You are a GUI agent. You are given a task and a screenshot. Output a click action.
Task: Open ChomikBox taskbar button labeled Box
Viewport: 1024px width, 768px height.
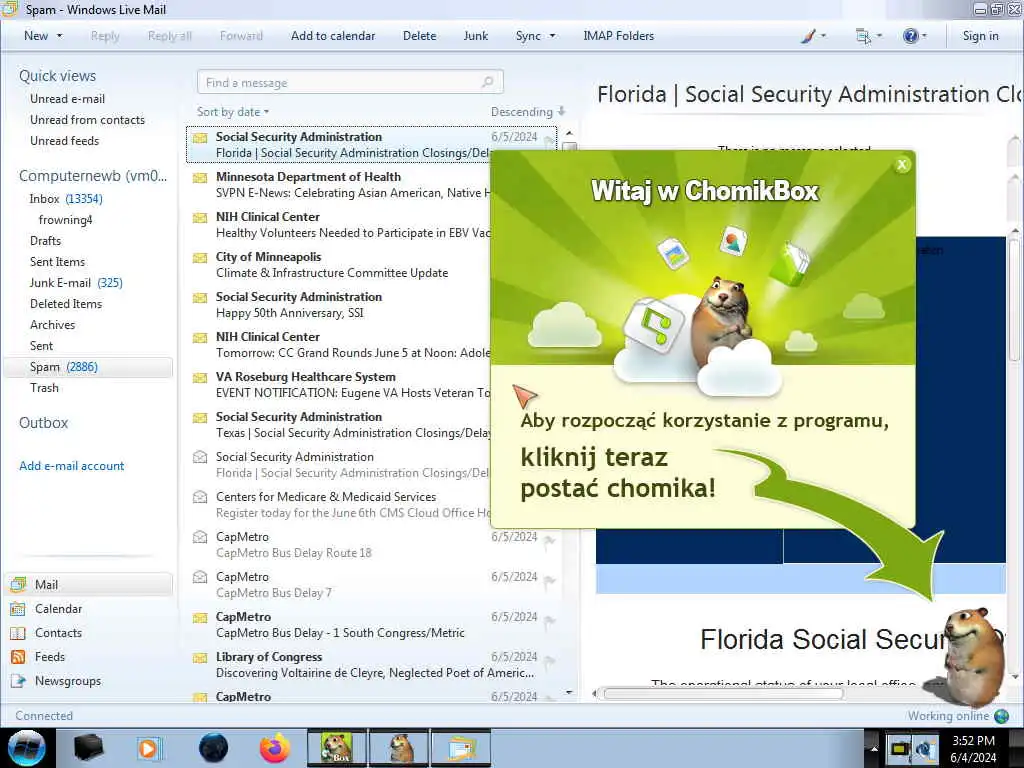tap(337, 748)
